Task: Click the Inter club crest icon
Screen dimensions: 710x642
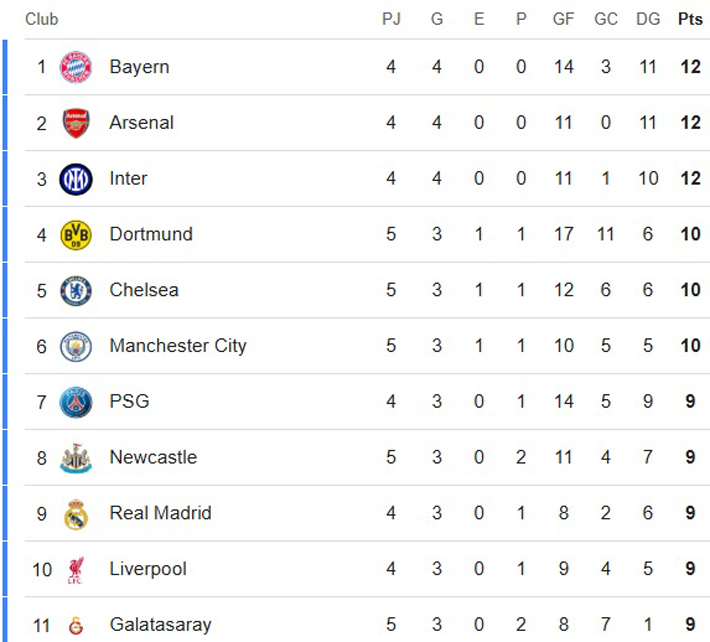Action: (x=75, y=179)
